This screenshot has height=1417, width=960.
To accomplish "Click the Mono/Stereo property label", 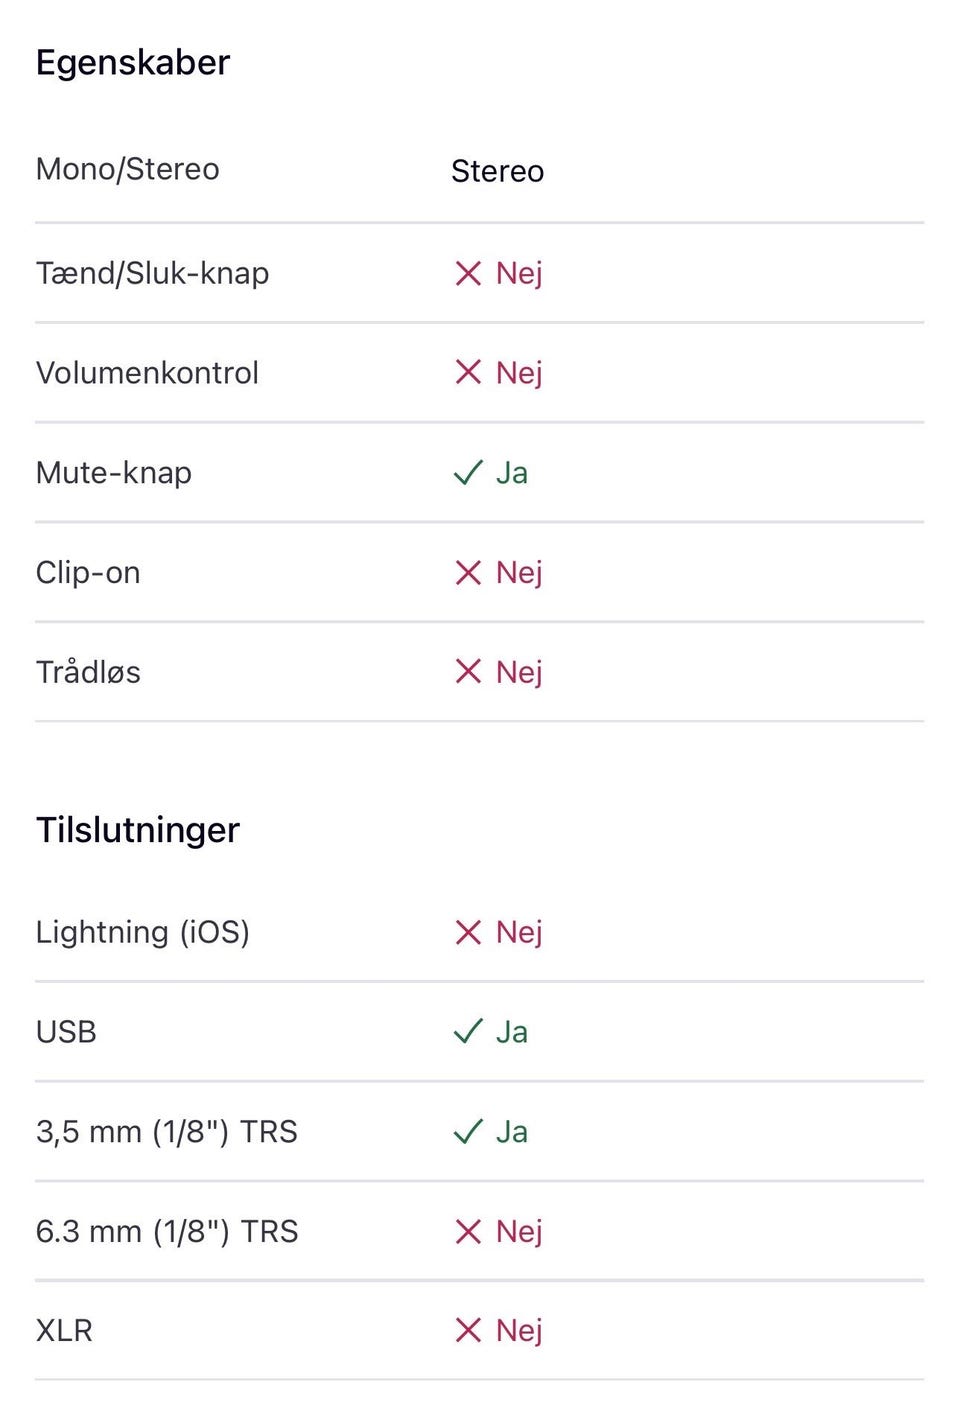I will coord(127,169).
